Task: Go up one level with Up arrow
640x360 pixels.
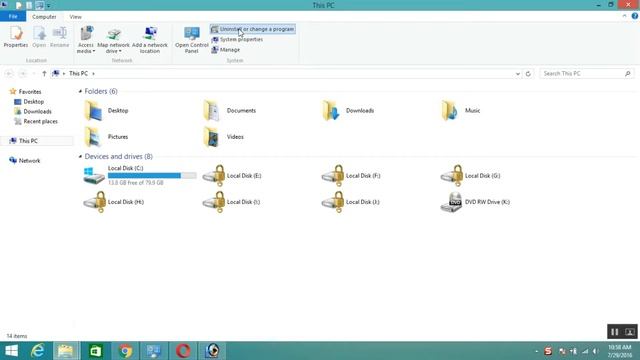Action: point(44,73)
